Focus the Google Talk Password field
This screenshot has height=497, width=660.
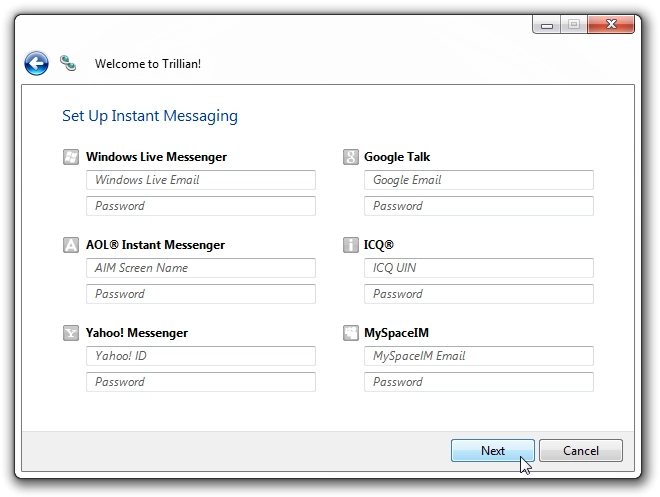pyautogui.click(x=479, y=206)
